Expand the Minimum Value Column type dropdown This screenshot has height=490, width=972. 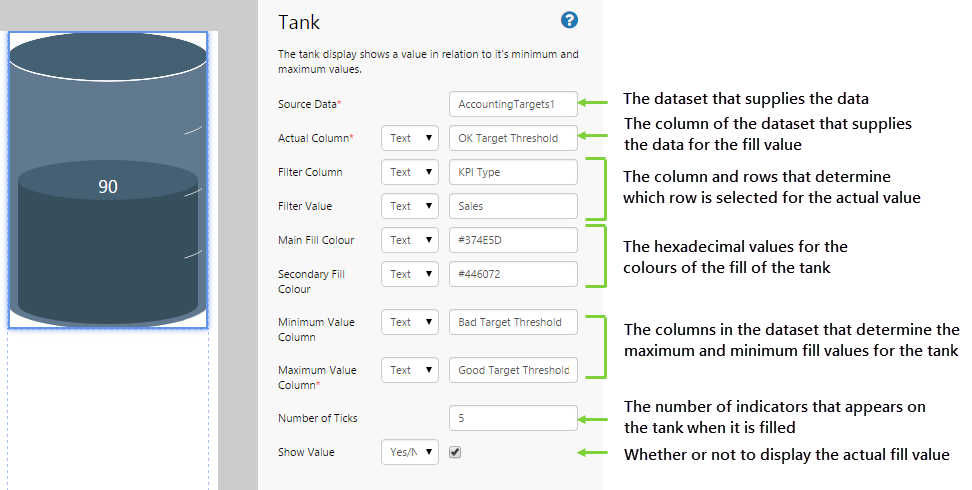[410, 322]
